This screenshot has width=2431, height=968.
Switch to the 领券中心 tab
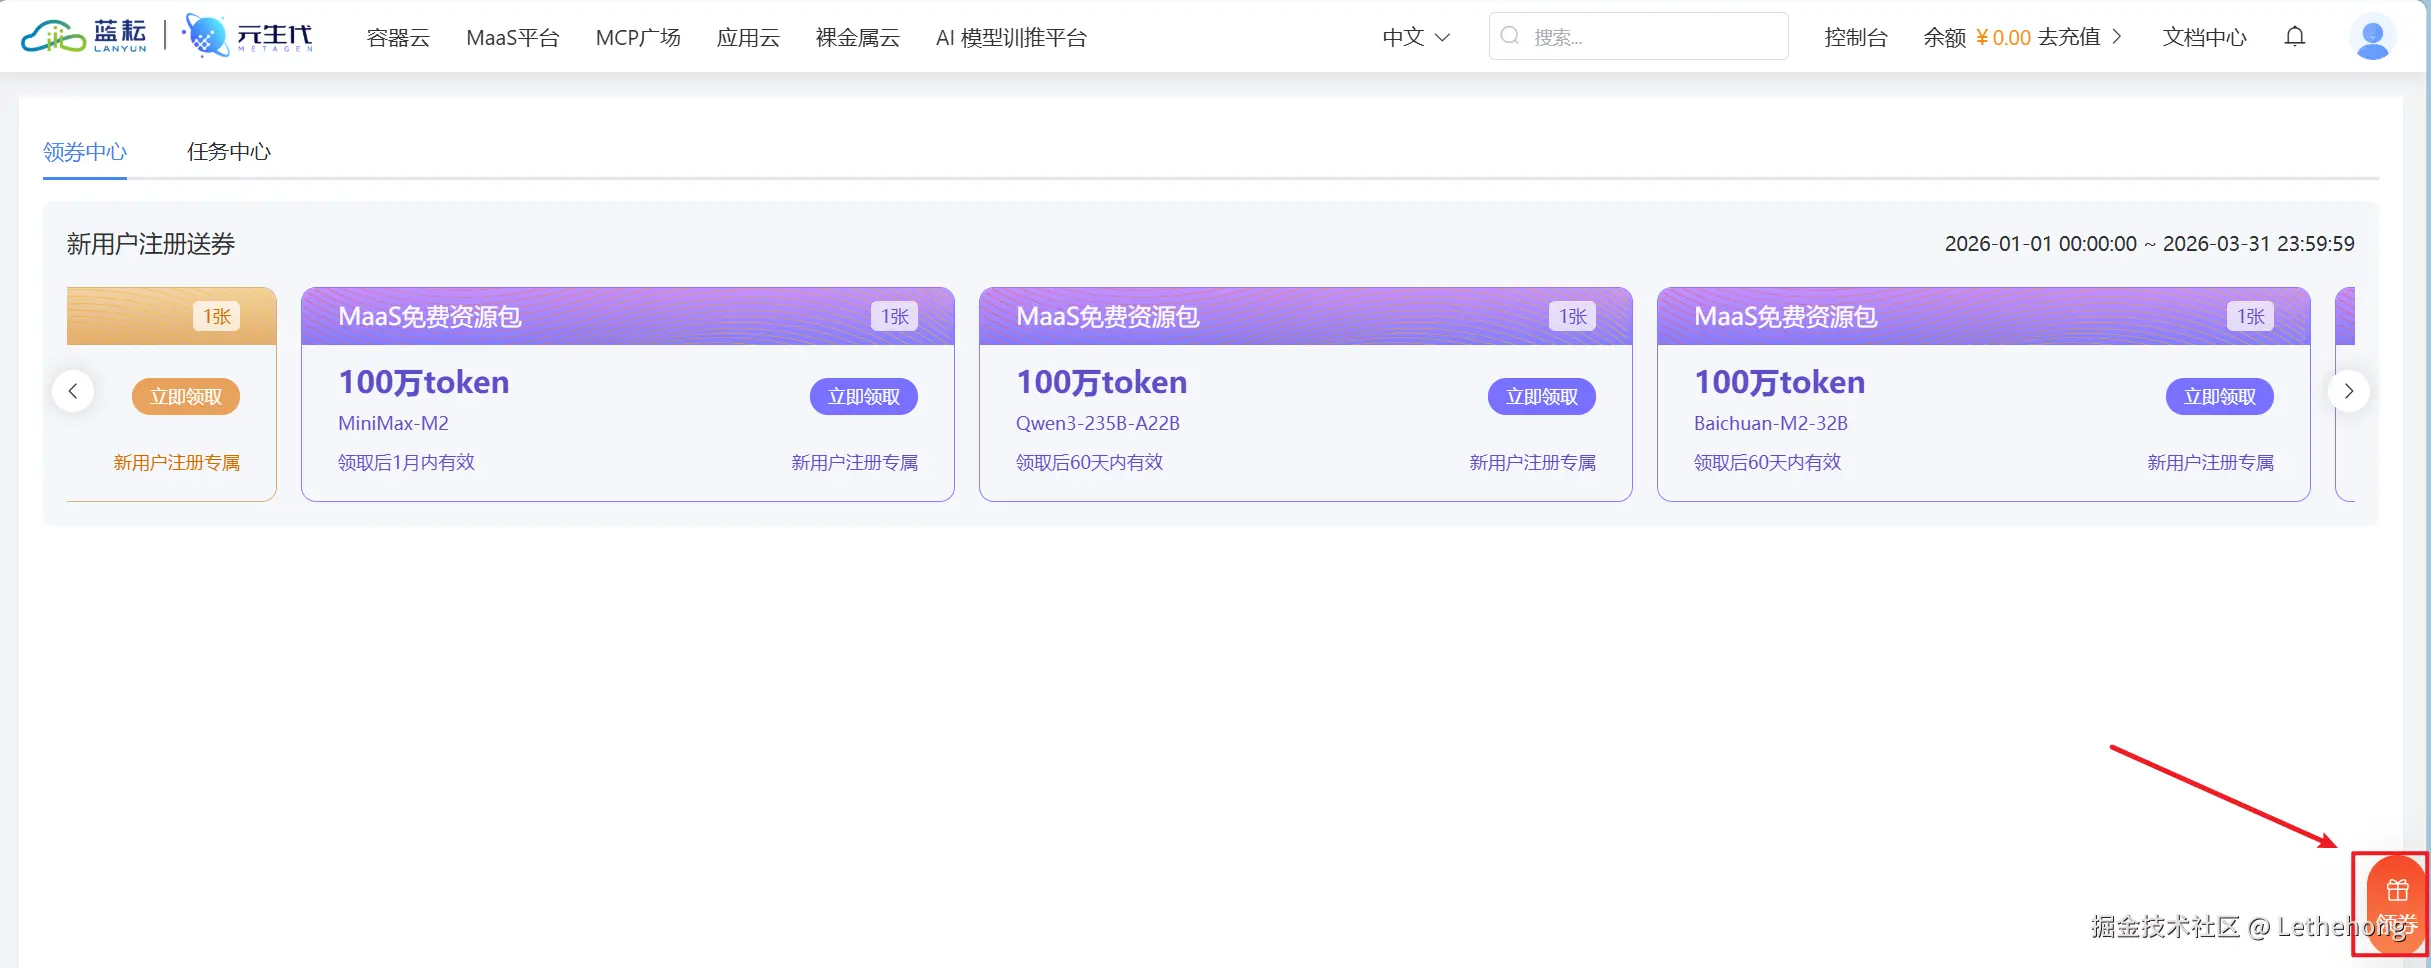point(85,152)
